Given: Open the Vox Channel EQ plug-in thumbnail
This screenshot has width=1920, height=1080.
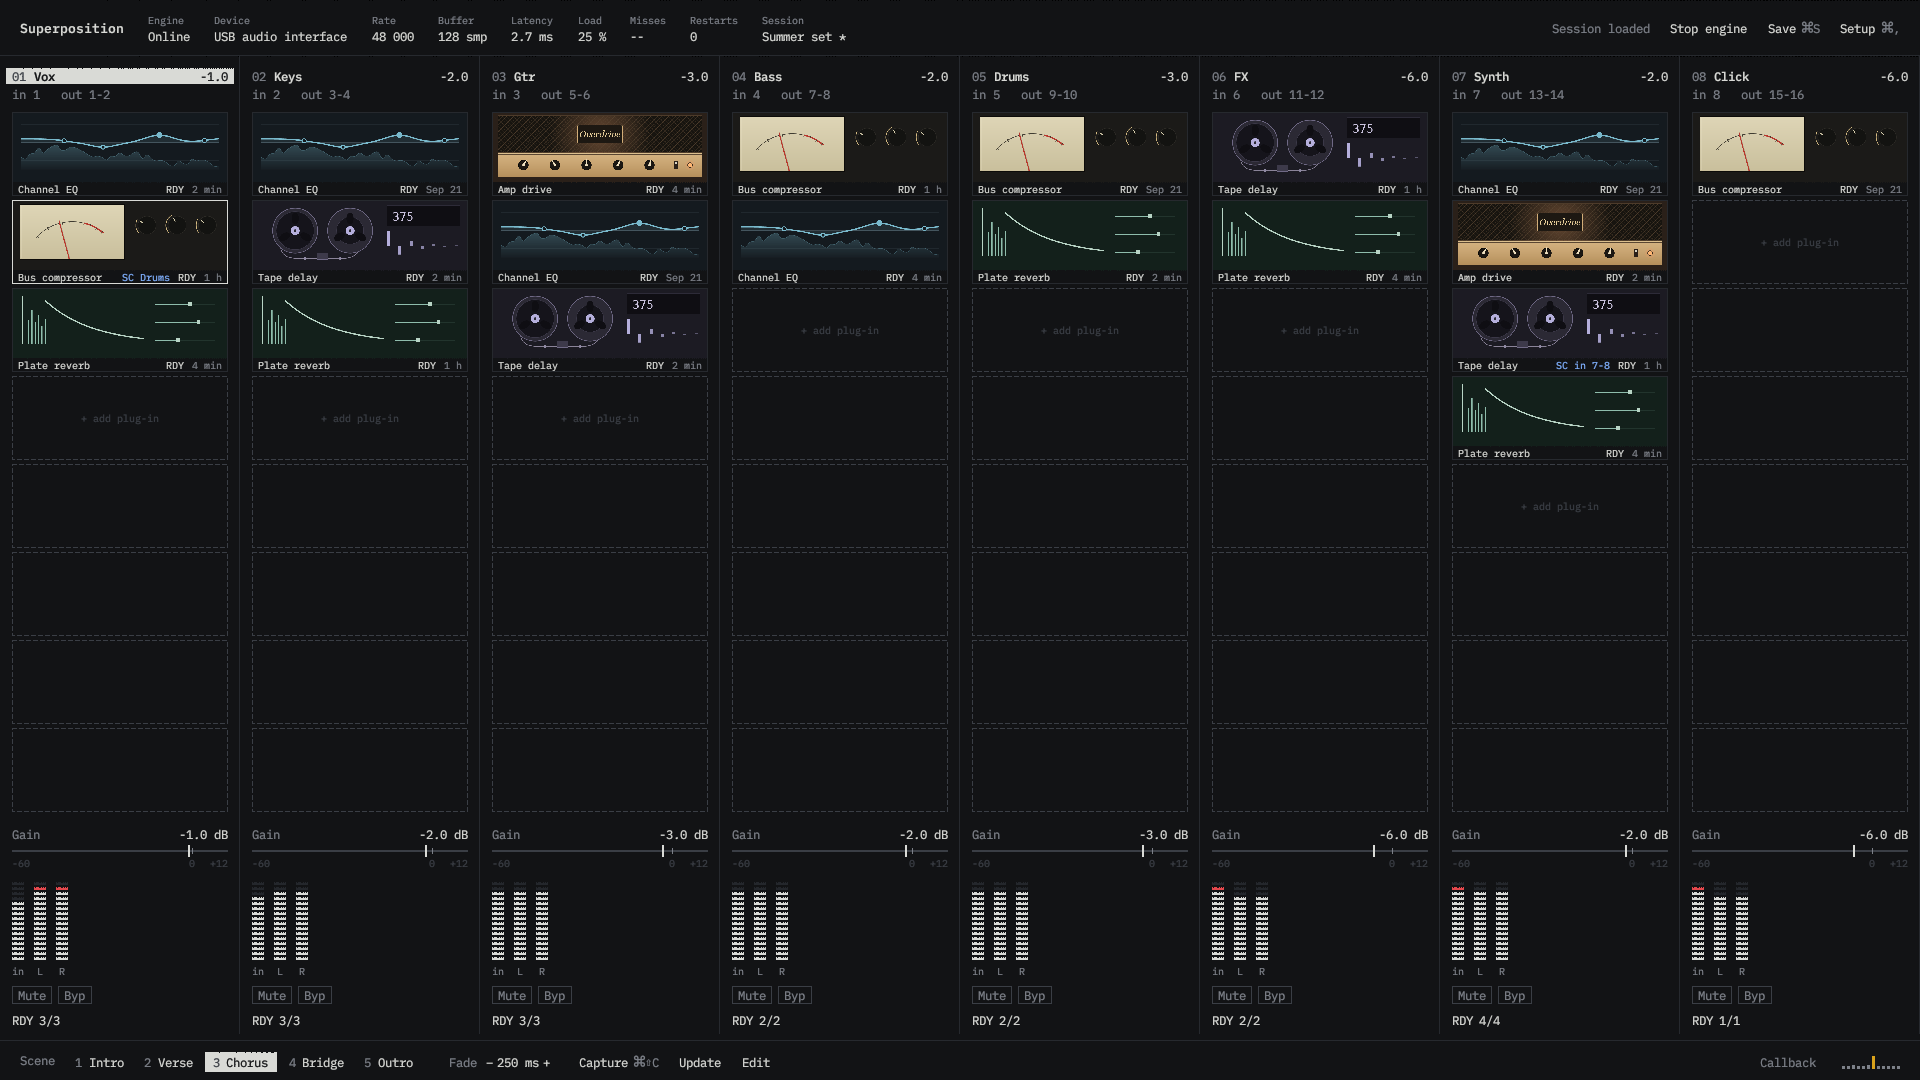Looking at the screenshot, I should [120, 154].
